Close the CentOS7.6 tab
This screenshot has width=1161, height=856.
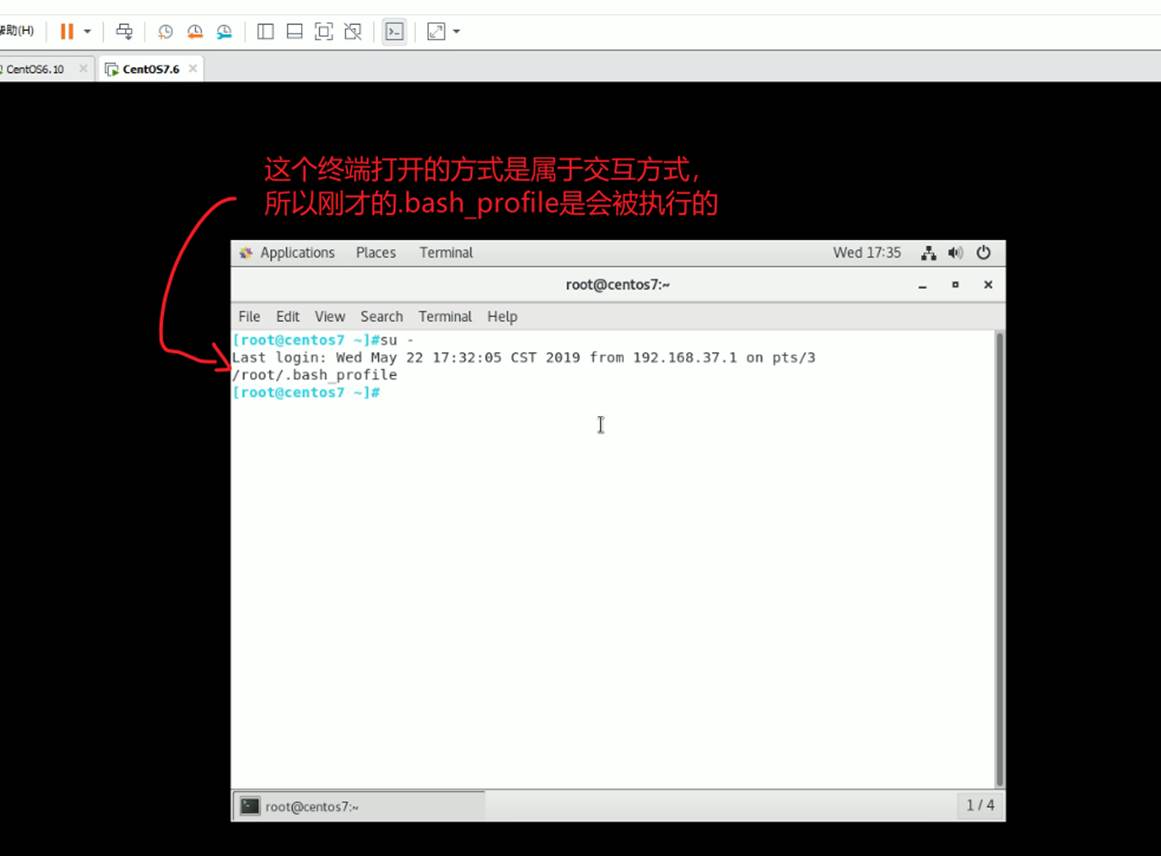click(x=193, y=69)
